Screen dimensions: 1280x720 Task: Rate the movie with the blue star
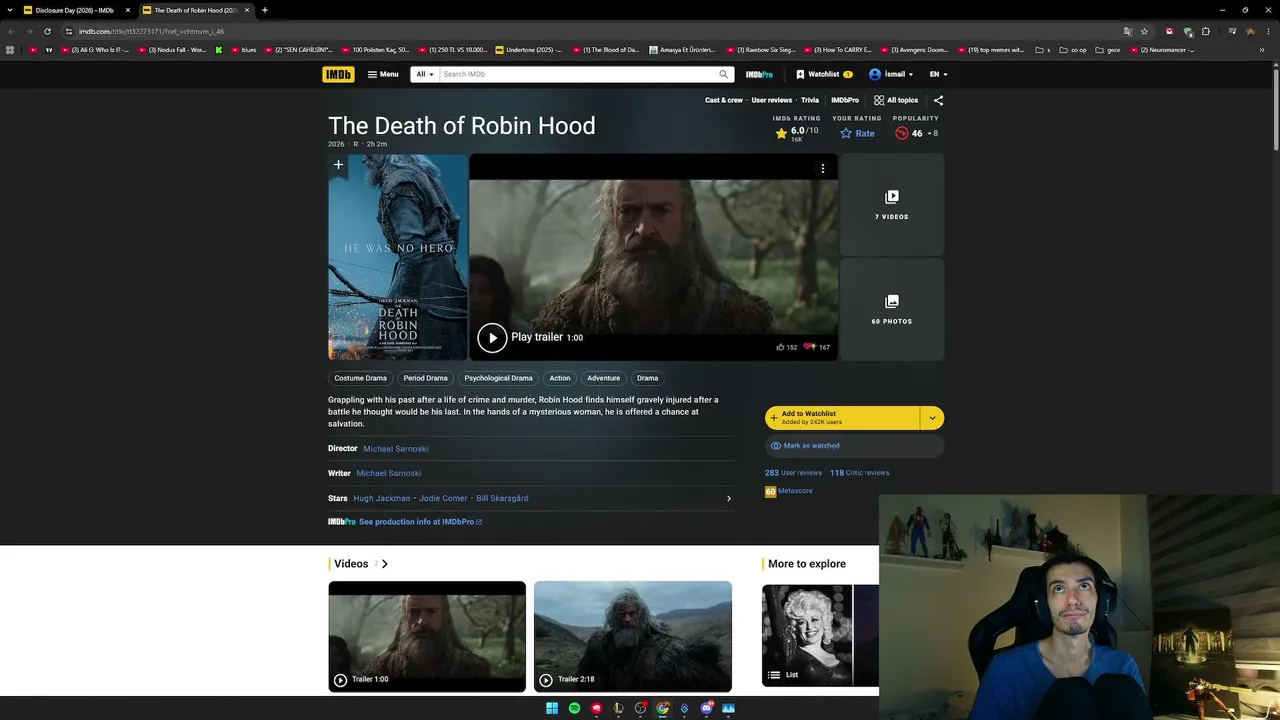pyautogui.click(x=857, y=133)
